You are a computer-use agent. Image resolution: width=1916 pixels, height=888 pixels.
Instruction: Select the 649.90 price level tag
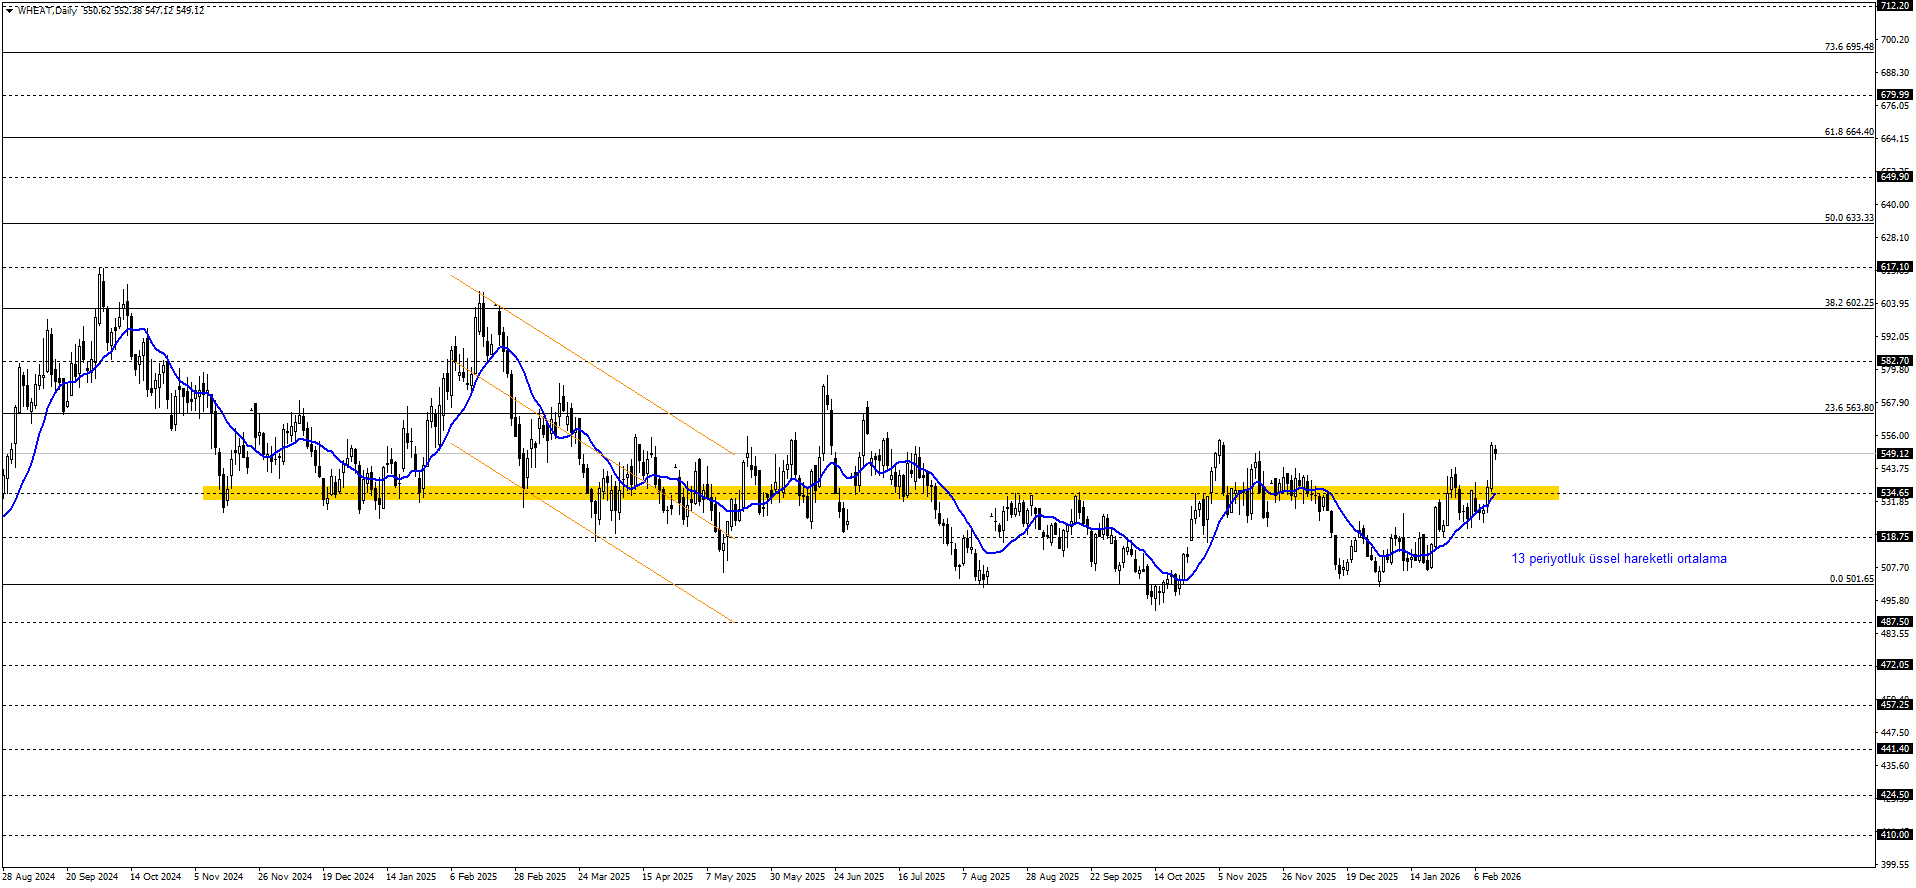[x=1895, y=177]
